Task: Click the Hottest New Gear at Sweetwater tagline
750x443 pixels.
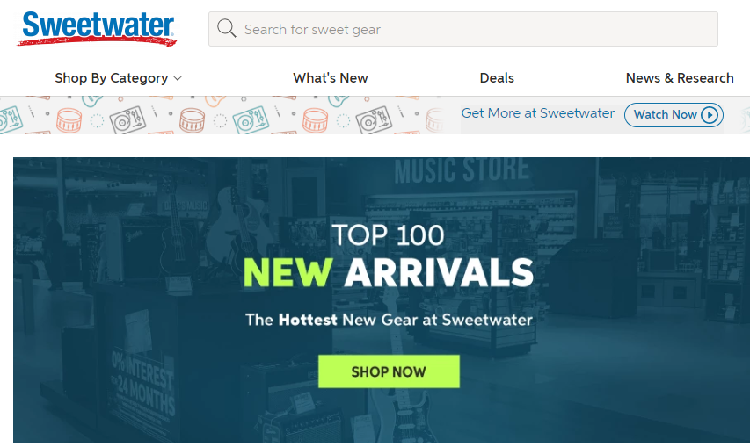Action: pyautogui.click(x=389, y=320)
